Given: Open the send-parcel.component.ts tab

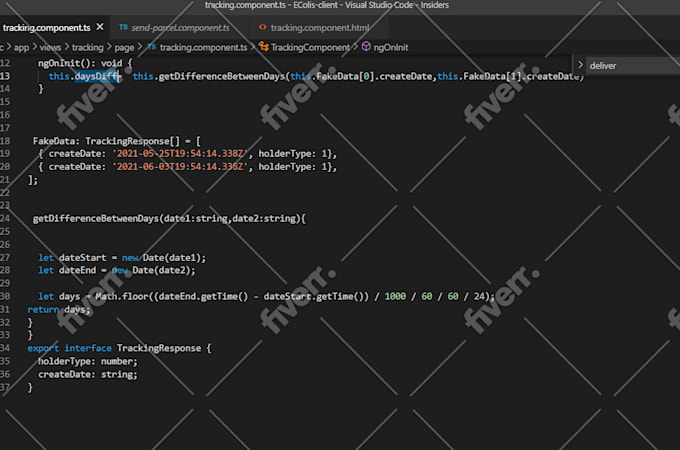Looking at the screenshot, I should tap(180, 28).
